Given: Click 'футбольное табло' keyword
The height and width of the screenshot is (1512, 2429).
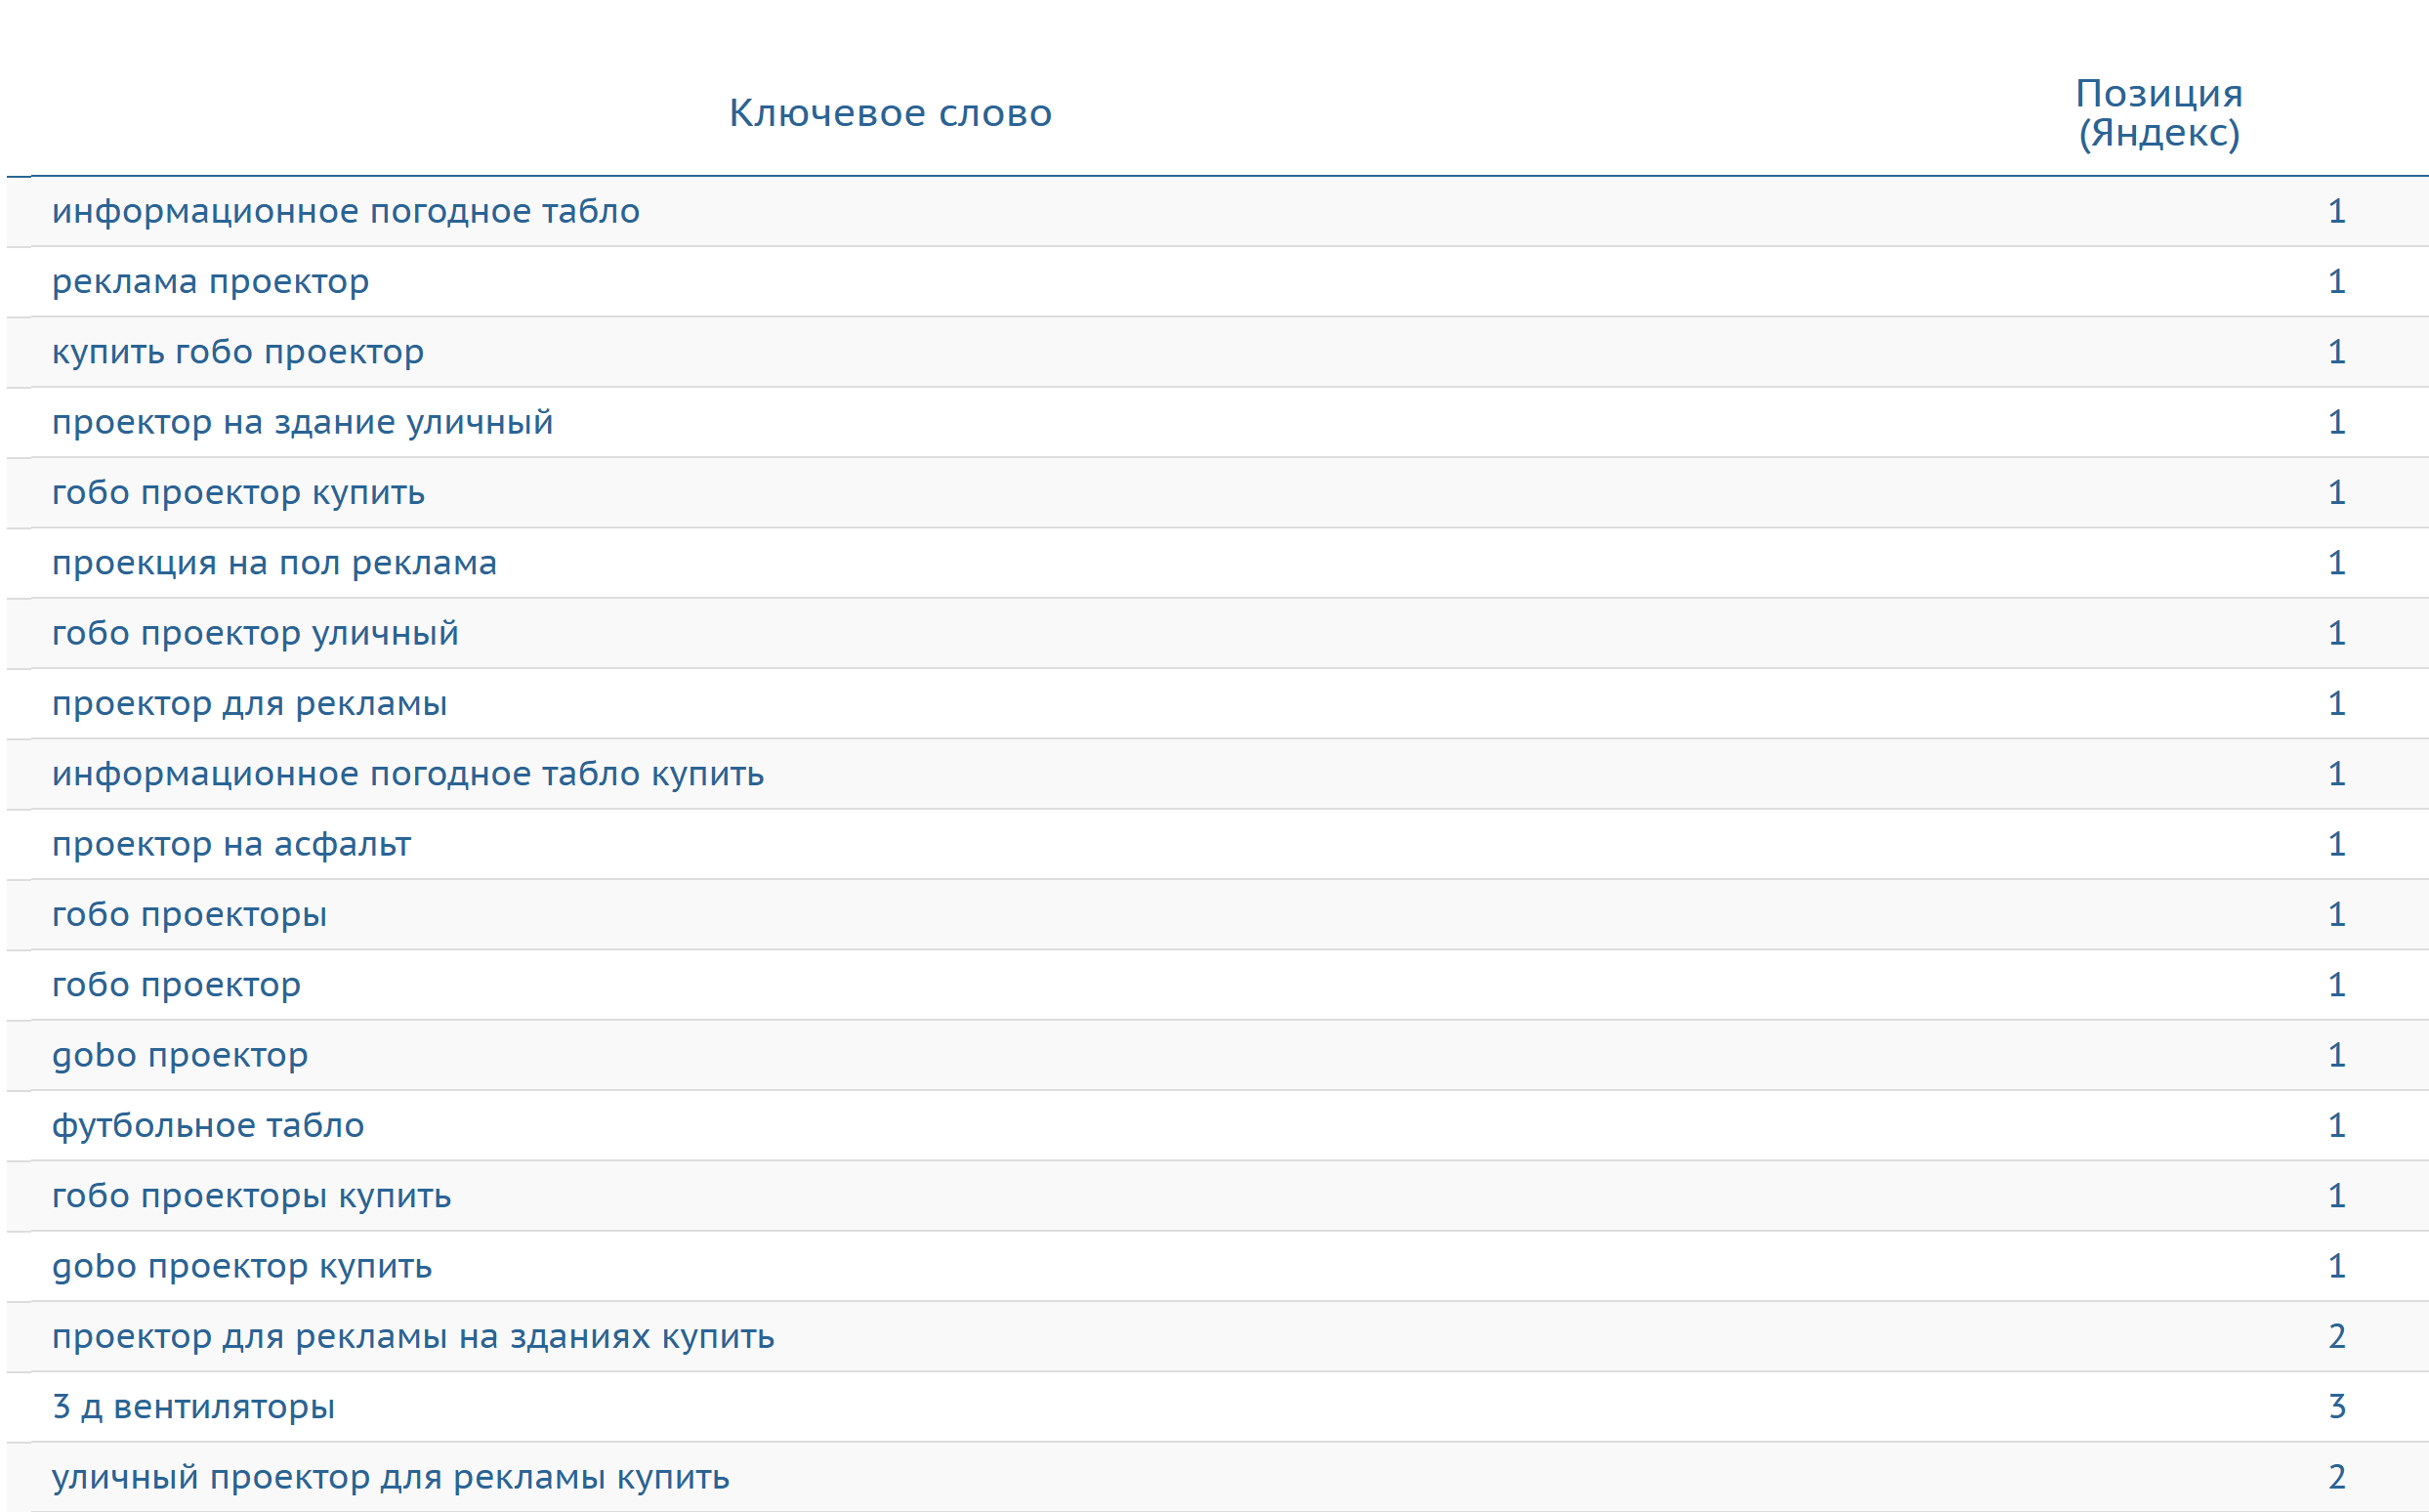Looking at the screenshot, I should 208,1126.
